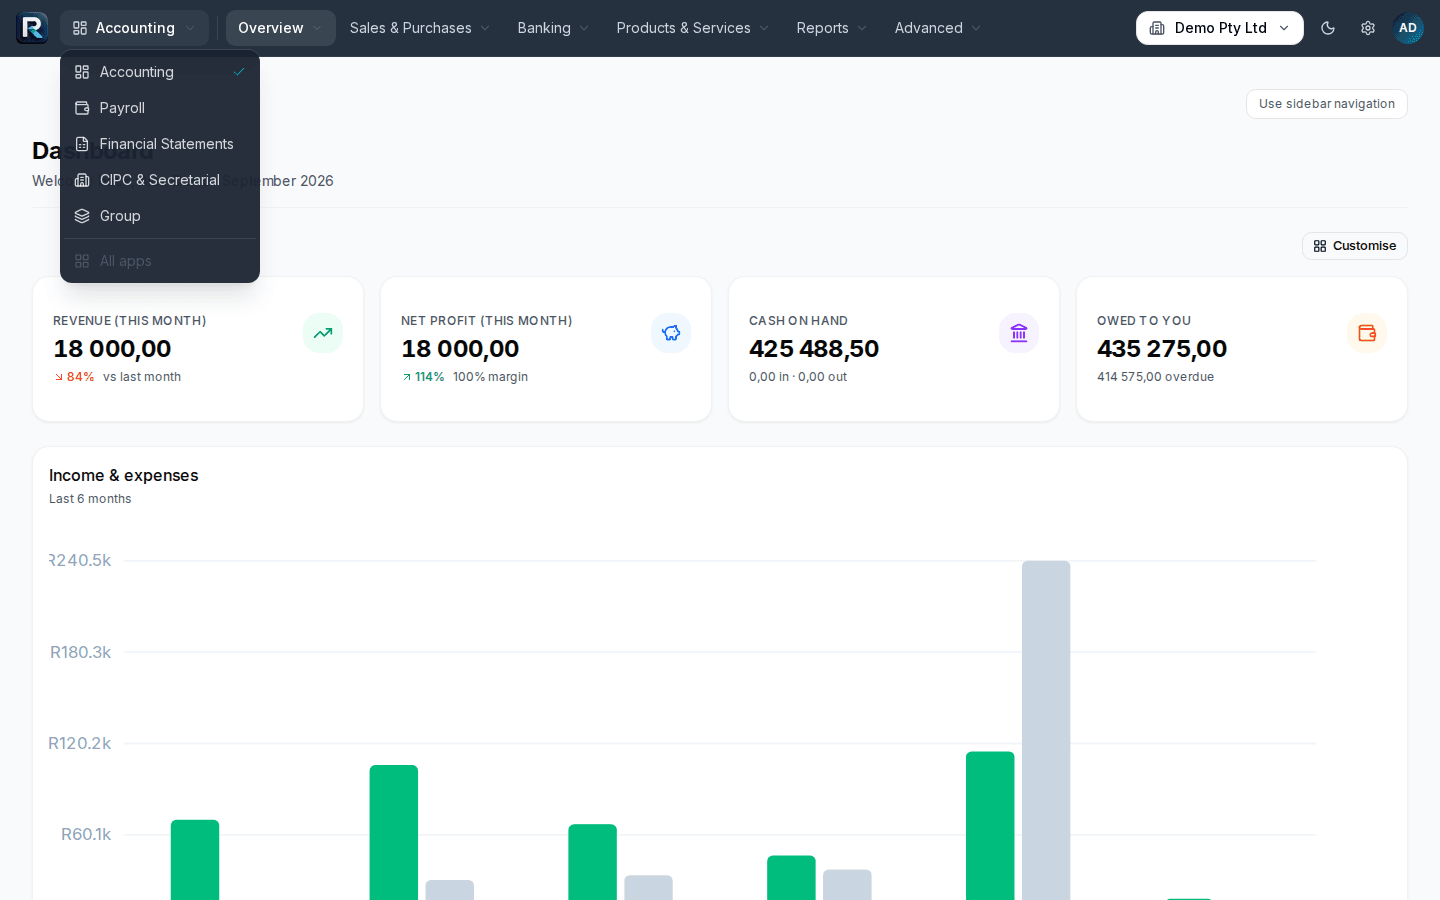The image size is (1440, 900).
Task: Click the Group layers icon
Action: click(82, 216)
